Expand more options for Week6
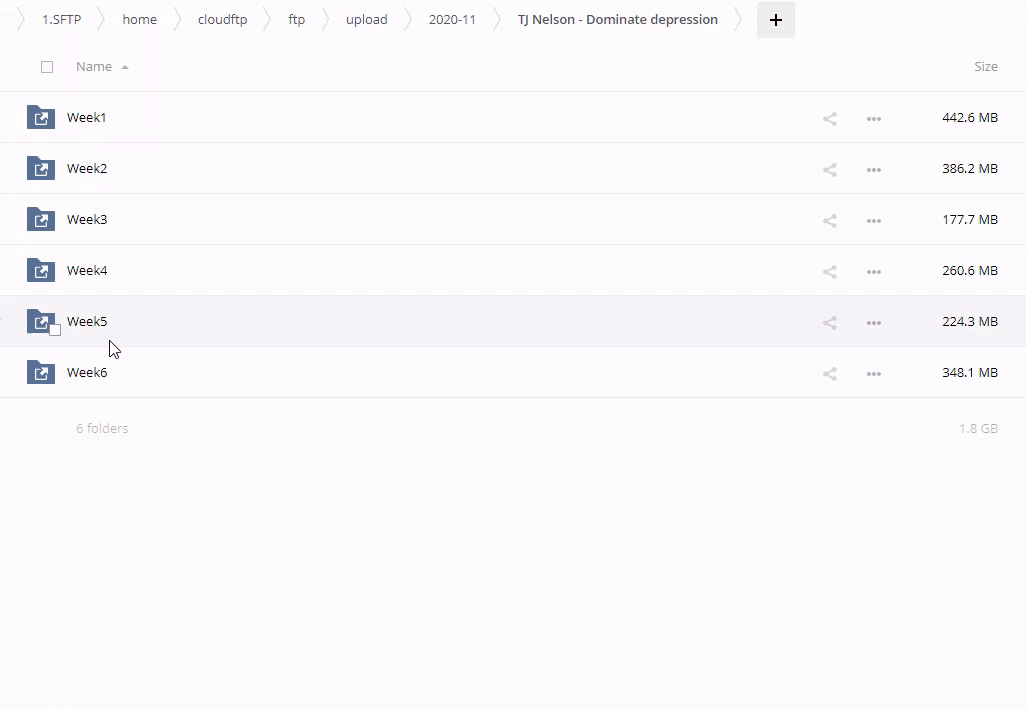Screen dimensions: 1026x710 [x=873, y=374]
